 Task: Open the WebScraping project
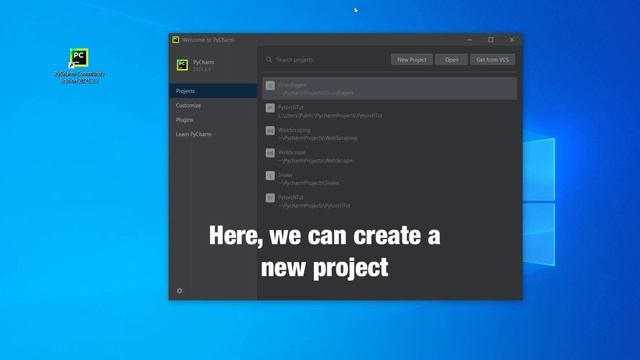390,134
